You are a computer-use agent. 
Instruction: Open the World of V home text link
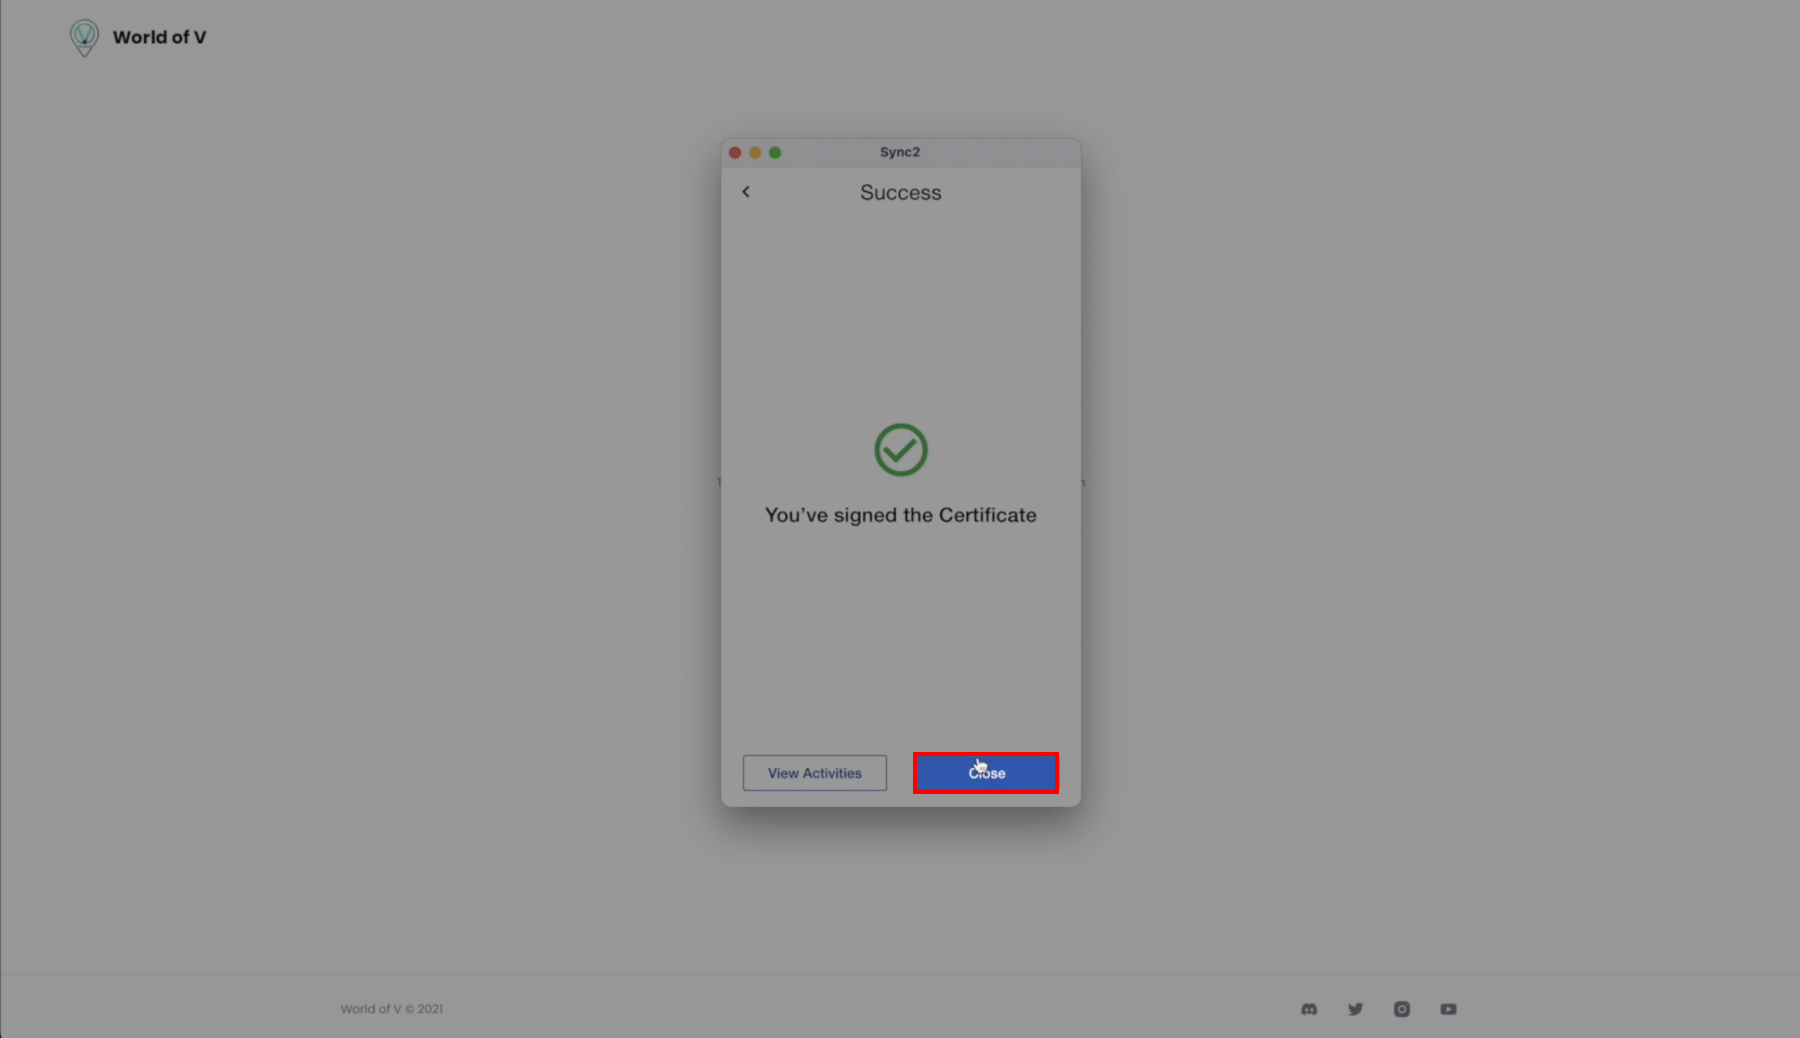[159, 37]
